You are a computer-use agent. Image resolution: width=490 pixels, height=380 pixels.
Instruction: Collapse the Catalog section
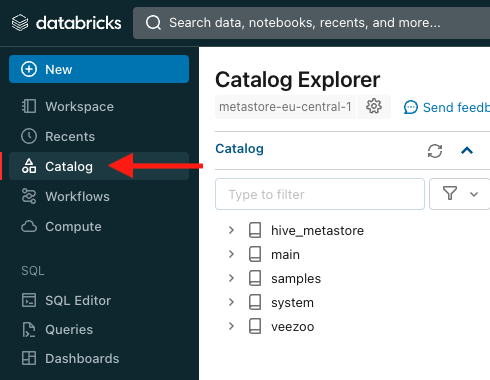click(x=467, y=151)
